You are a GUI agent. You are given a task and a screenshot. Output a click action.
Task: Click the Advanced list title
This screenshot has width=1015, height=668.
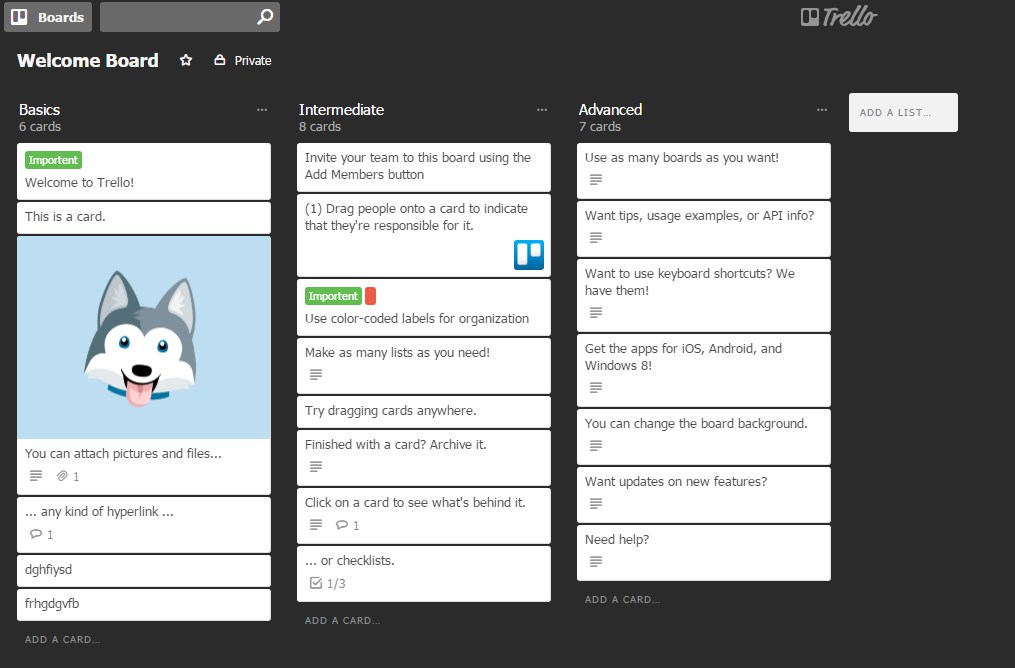(610, 109)
